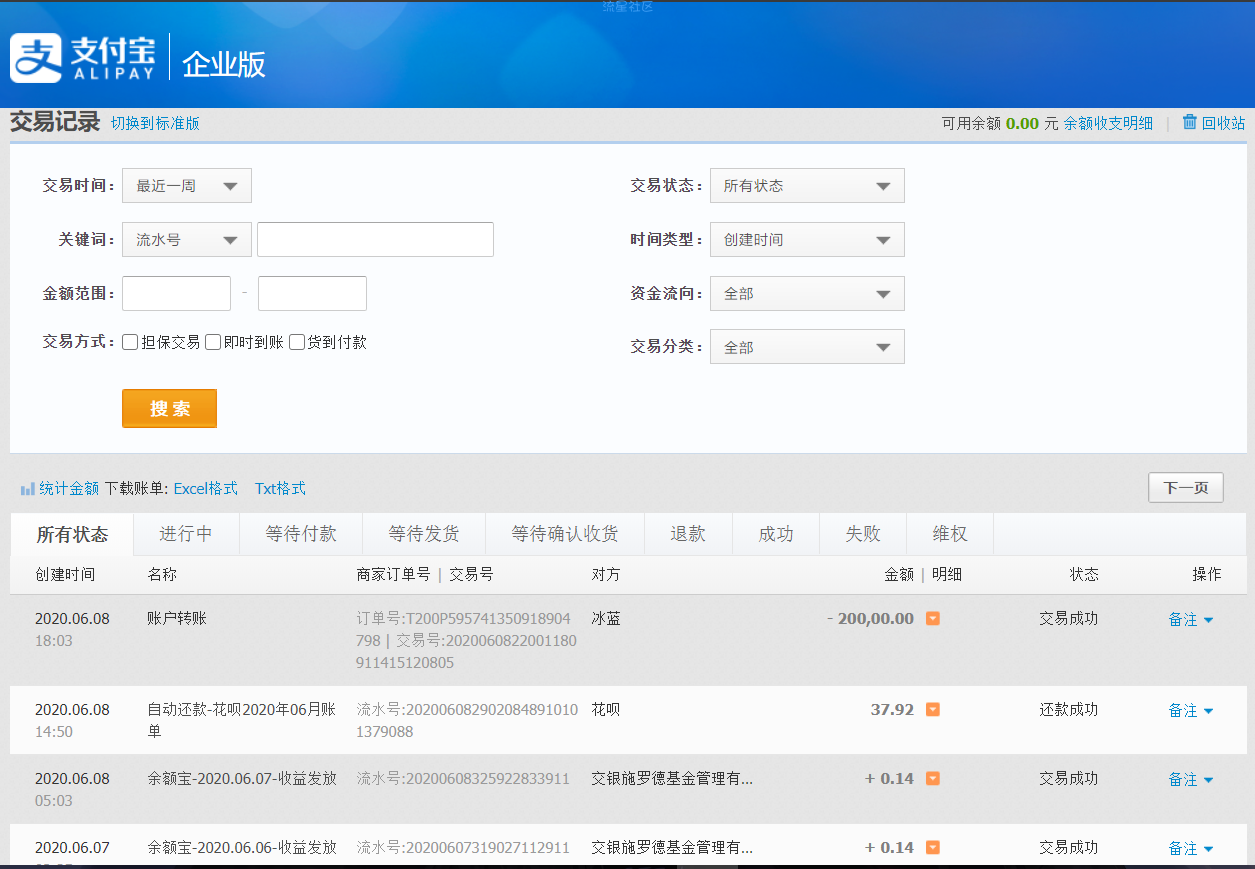Open the 关键词 type dropdown showing 流水号
This screenshot has width=1255, height=869.
187,240
